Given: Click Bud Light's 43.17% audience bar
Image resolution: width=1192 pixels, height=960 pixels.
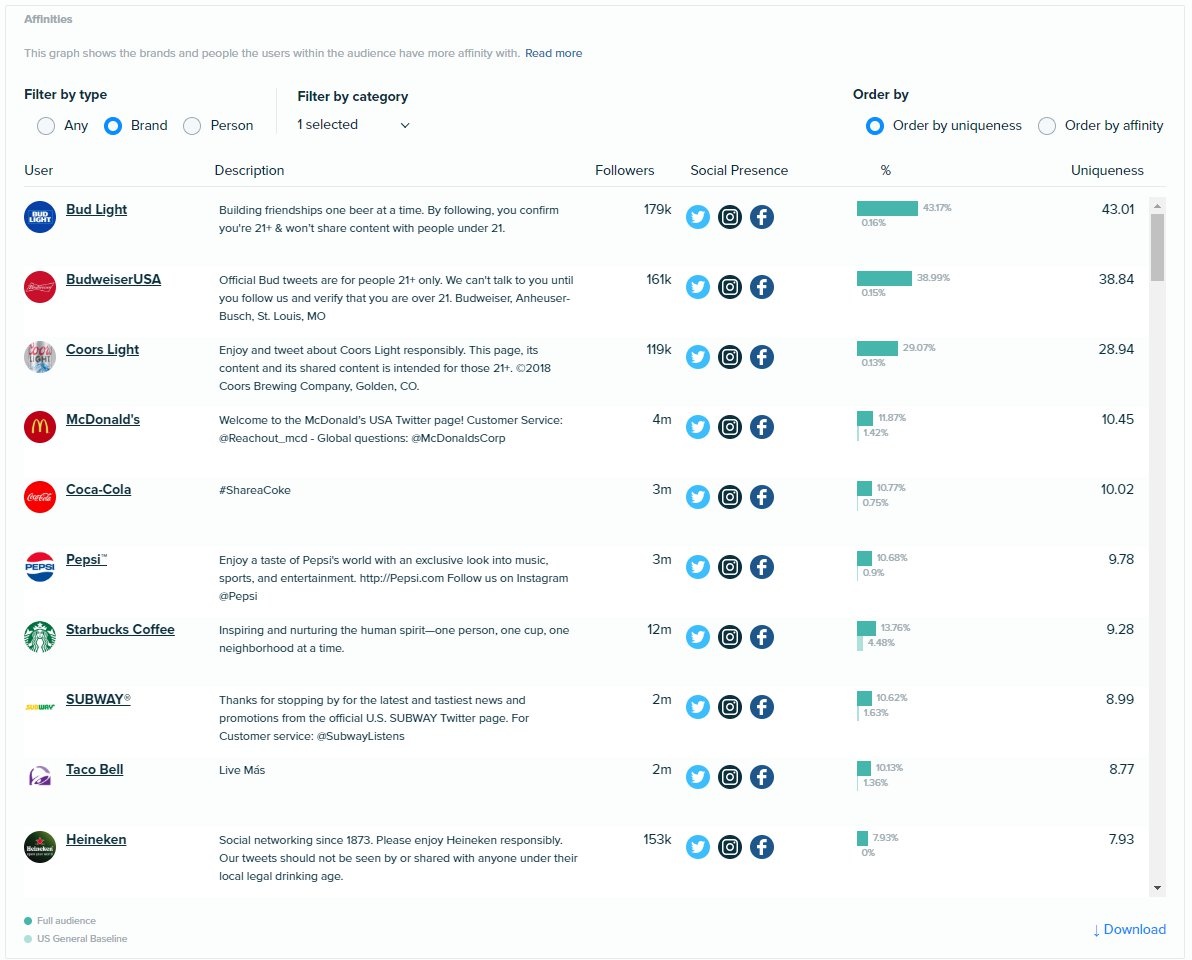Looking at the screenshot, I should pyautogui.click(x=887, y=208).
